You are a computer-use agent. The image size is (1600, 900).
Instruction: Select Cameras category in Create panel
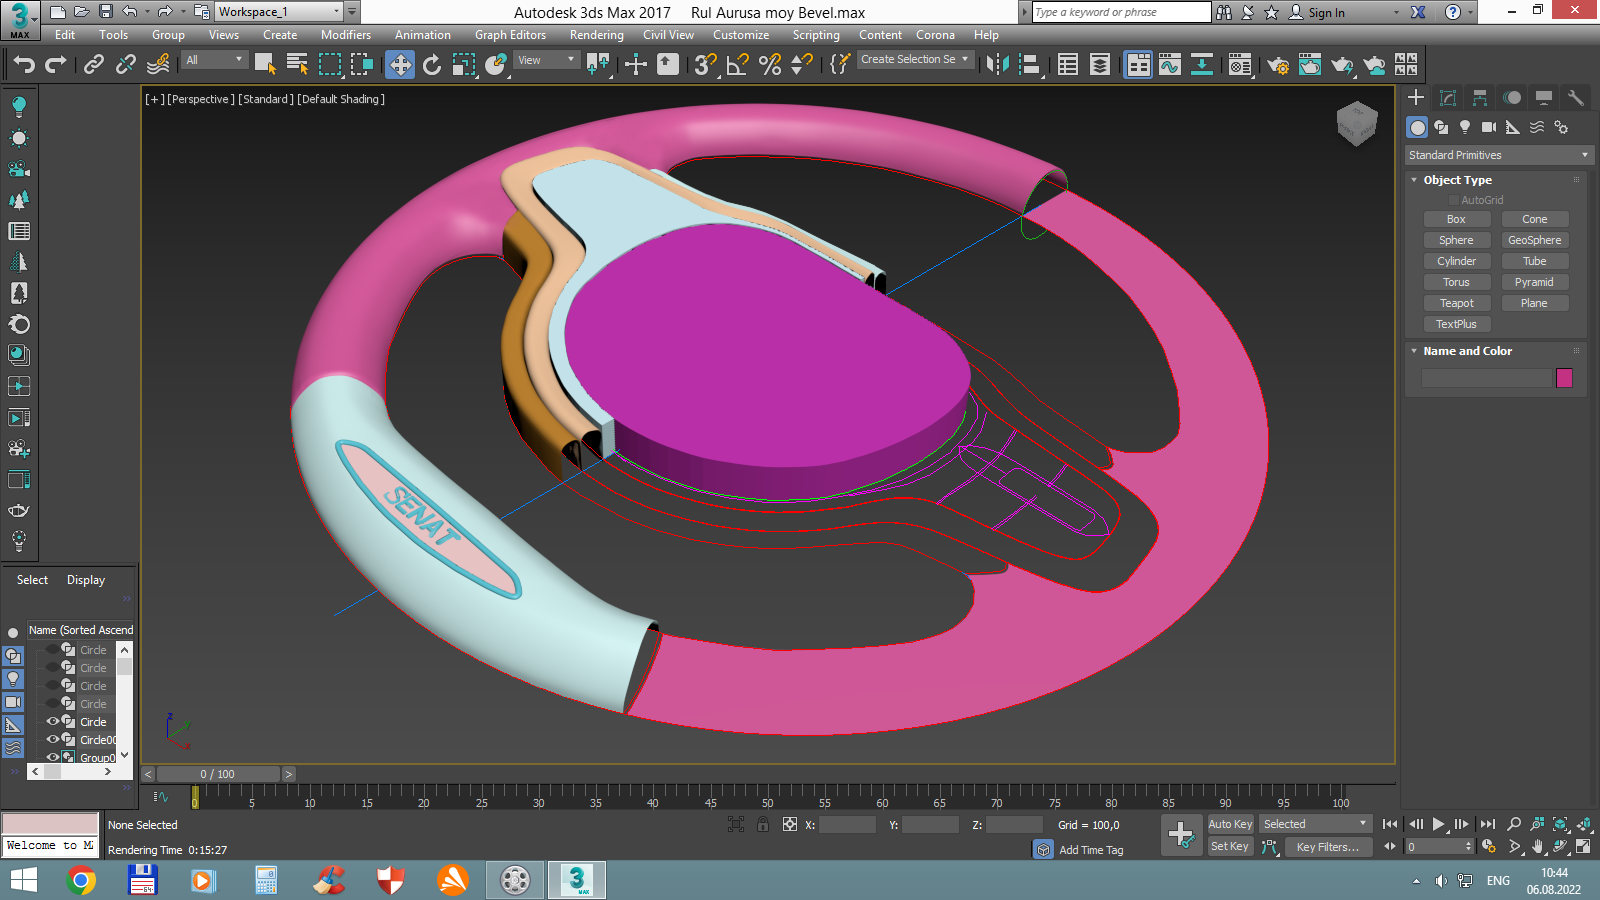pyautogui.click(x=1489, y=127)
